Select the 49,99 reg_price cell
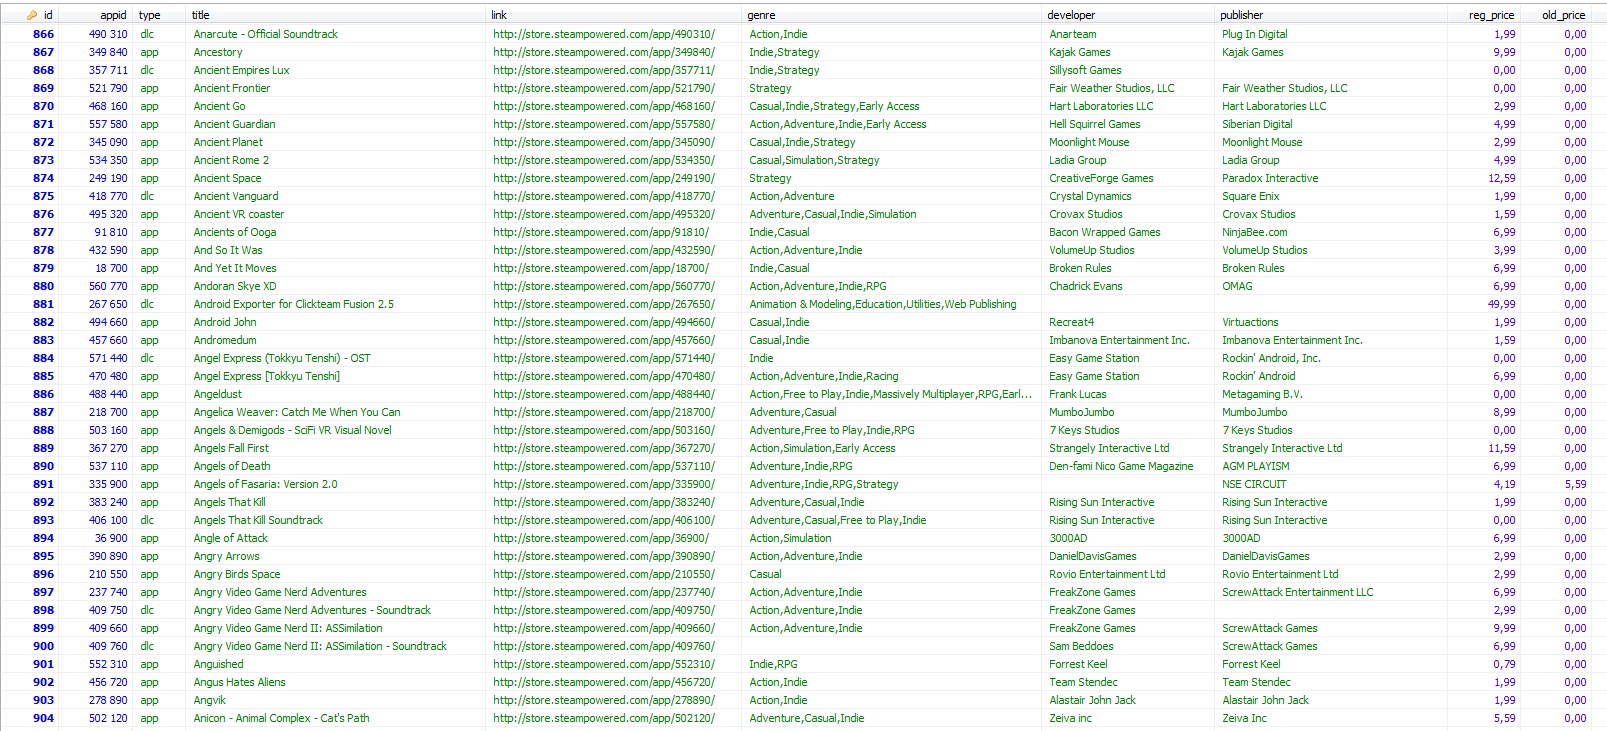 coord(1501,304)
